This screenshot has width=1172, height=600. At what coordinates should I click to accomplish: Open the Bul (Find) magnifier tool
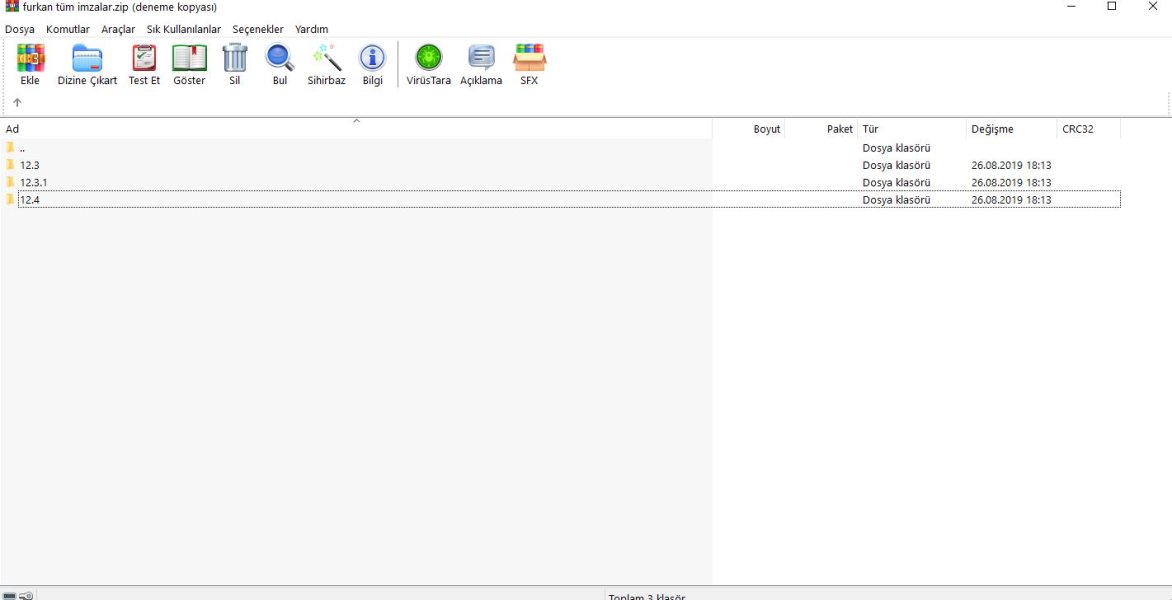pos(280,64)
